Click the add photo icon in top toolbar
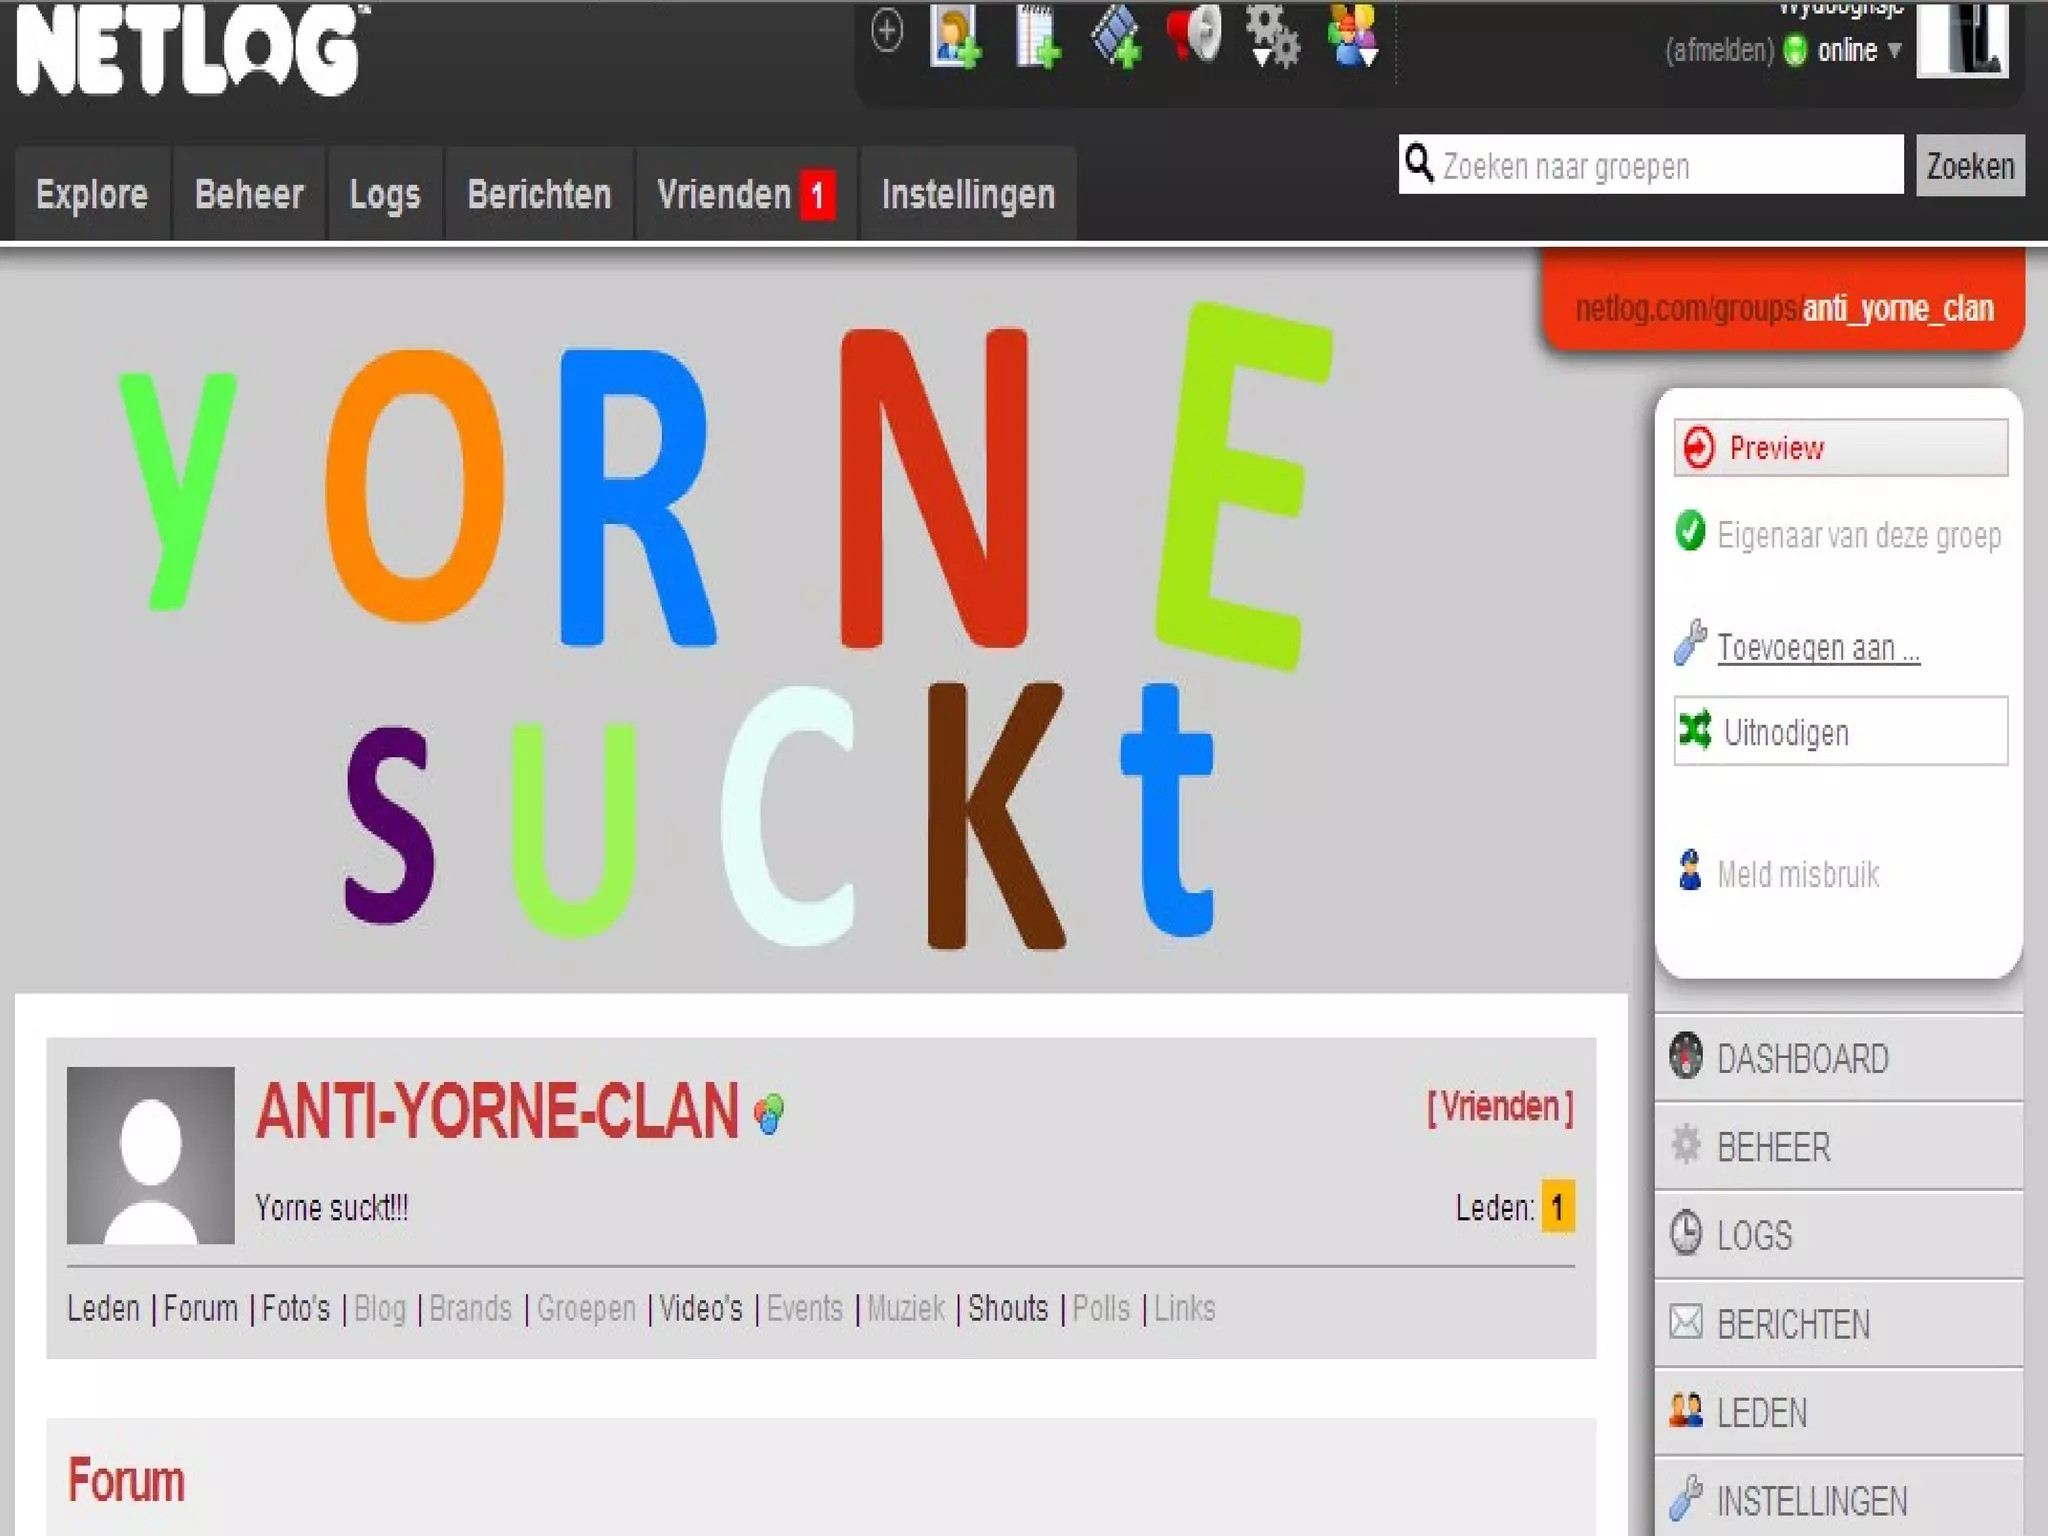2048x1536 pixels. (955, 36)
